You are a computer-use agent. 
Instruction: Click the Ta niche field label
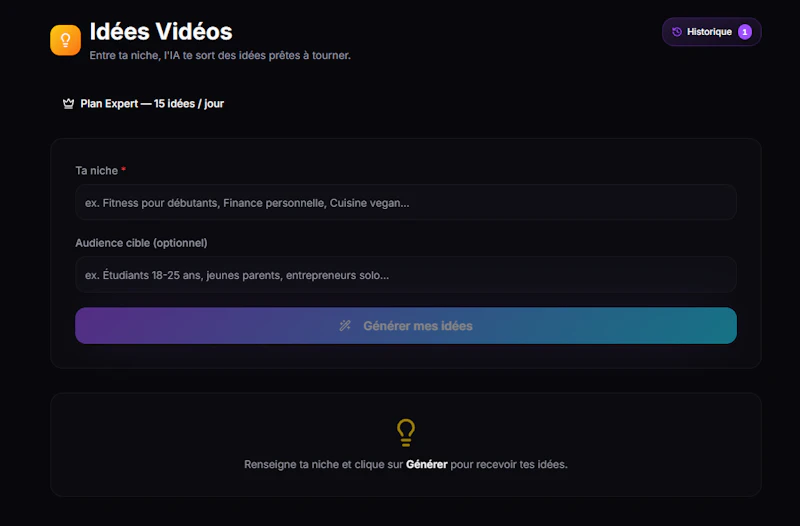pyautogui.click(x=101, y=171)
